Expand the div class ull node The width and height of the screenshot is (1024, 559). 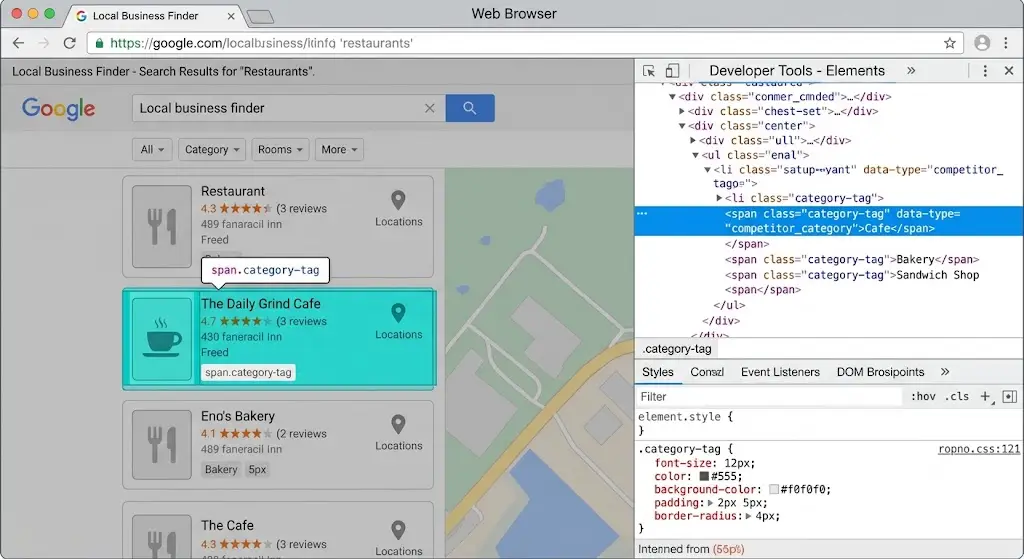[693, 140]
